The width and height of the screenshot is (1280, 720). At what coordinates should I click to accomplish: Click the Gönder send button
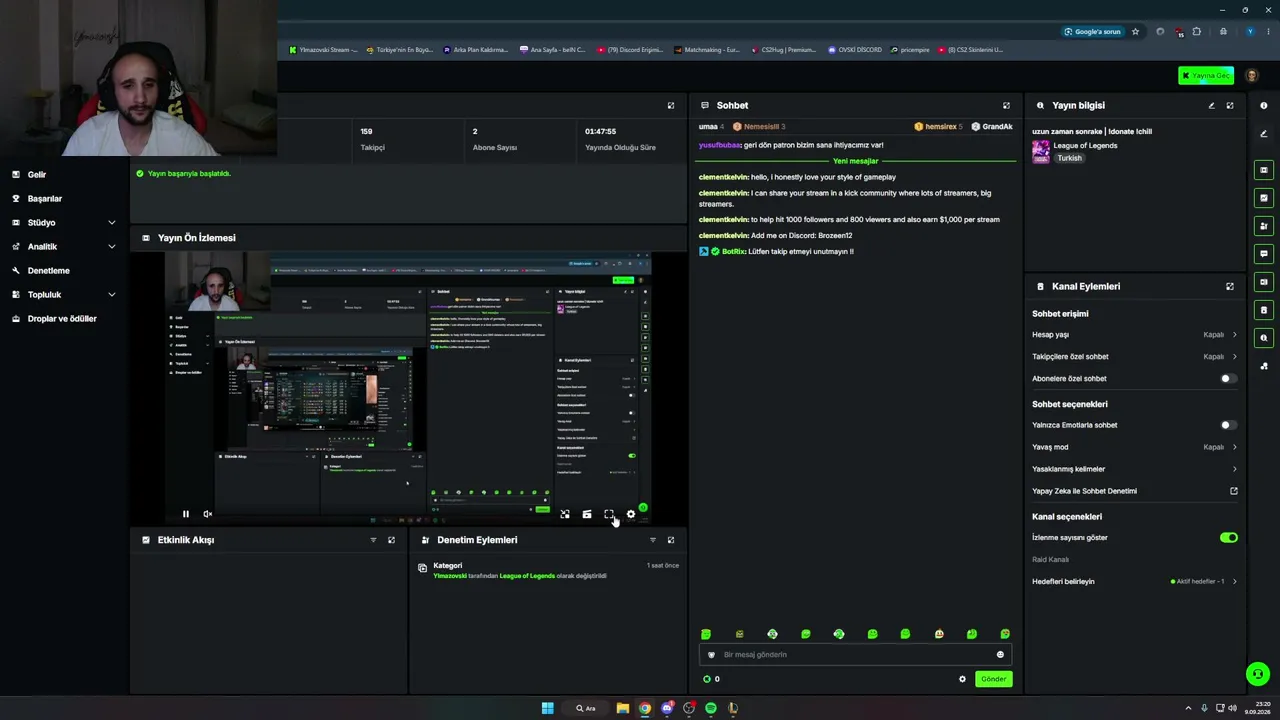pyautogui.click(x=993, y=679)
